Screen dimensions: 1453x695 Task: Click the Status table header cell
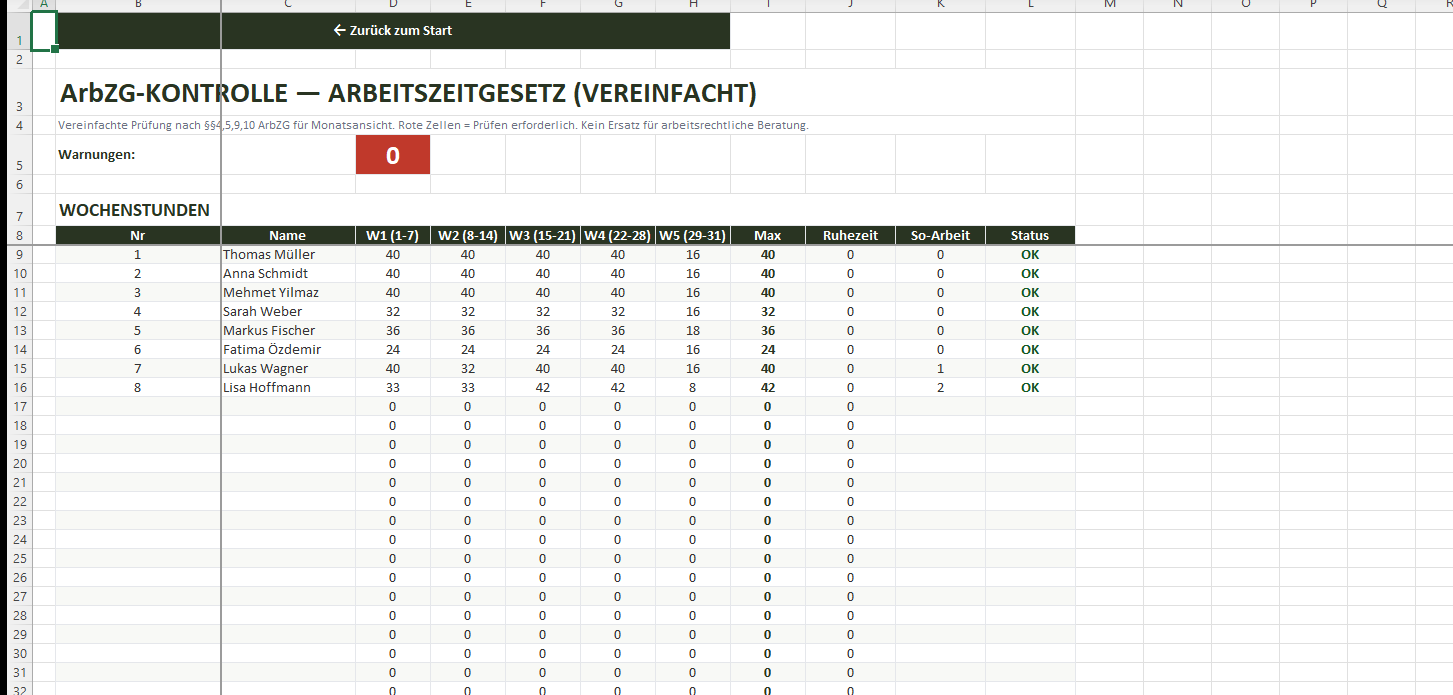click(1029, 236)
